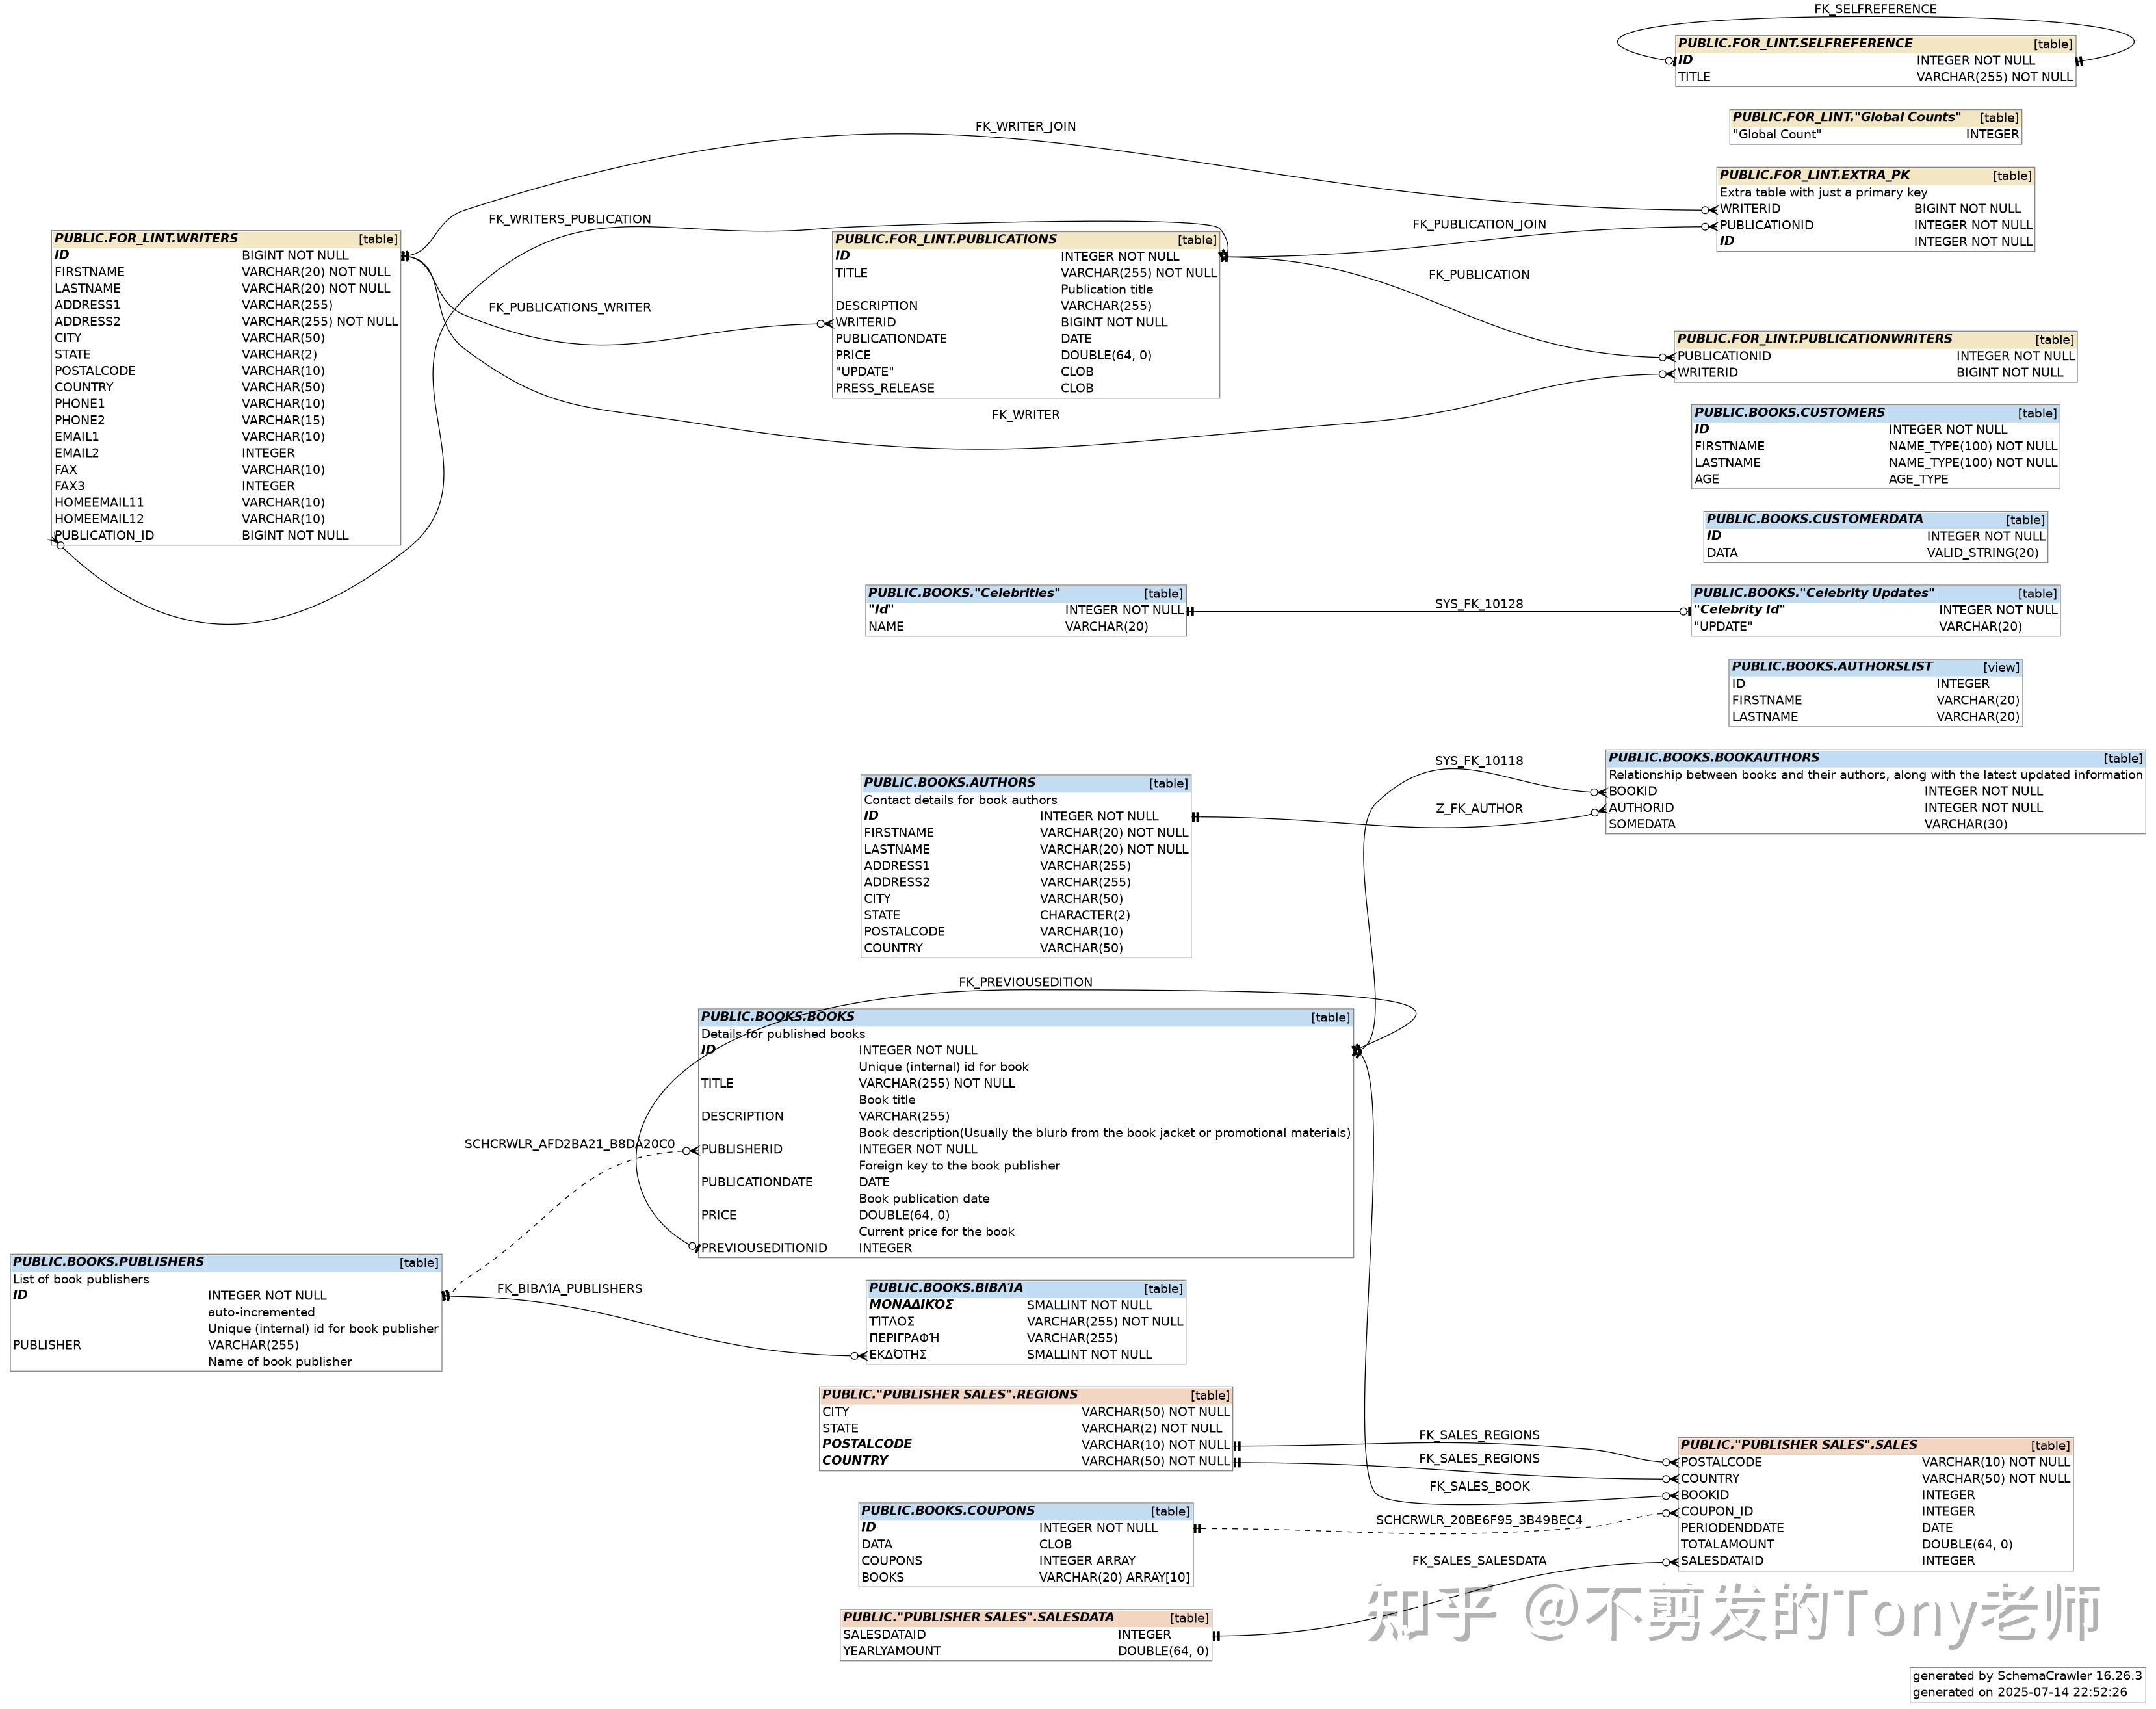
Task: Click the FK_PREVIOUSEDITION label
Action: coord(1025,983)
